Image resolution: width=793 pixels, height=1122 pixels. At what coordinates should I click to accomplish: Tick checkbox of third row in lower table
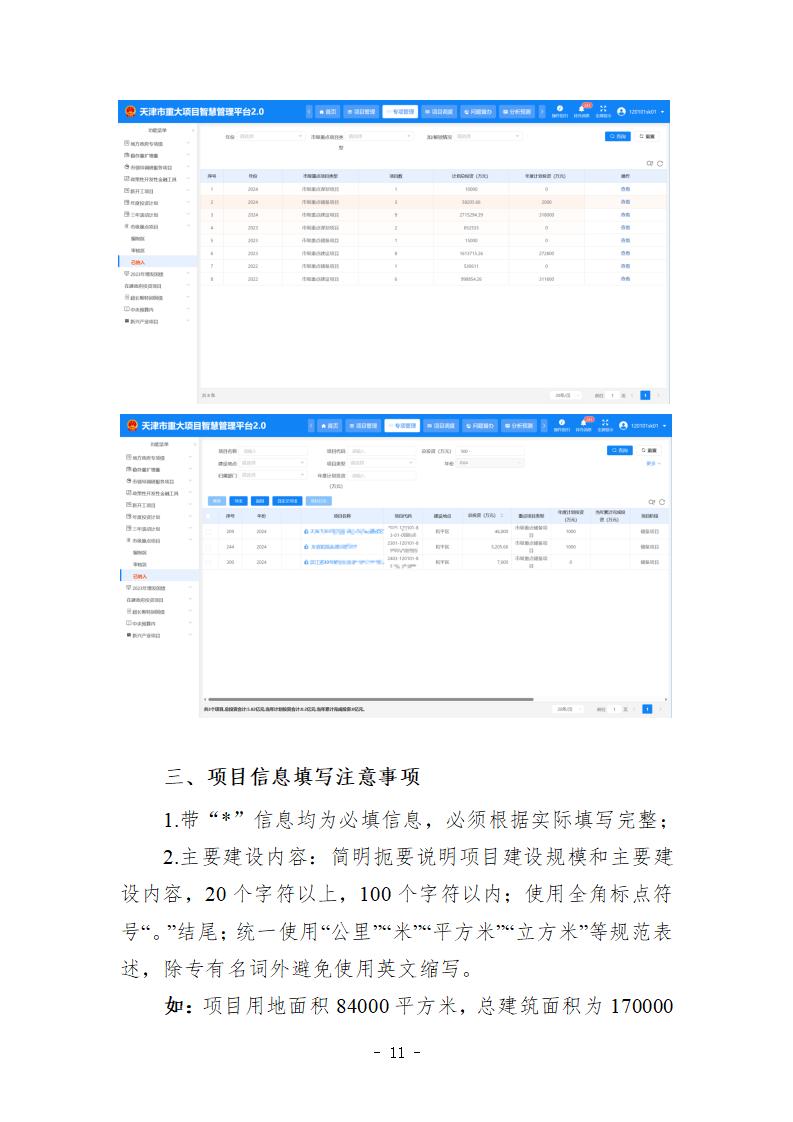pyautogui.click(x=209, y=562)
